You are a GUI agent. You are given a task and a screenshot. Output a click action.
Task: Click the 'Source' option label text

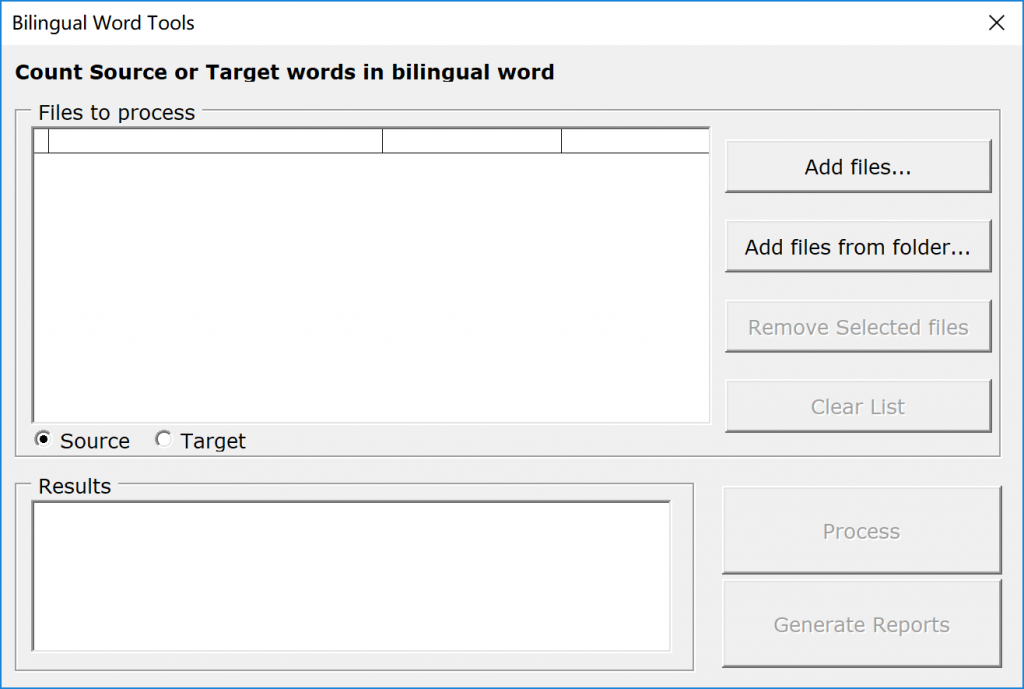tap(95, 441)
